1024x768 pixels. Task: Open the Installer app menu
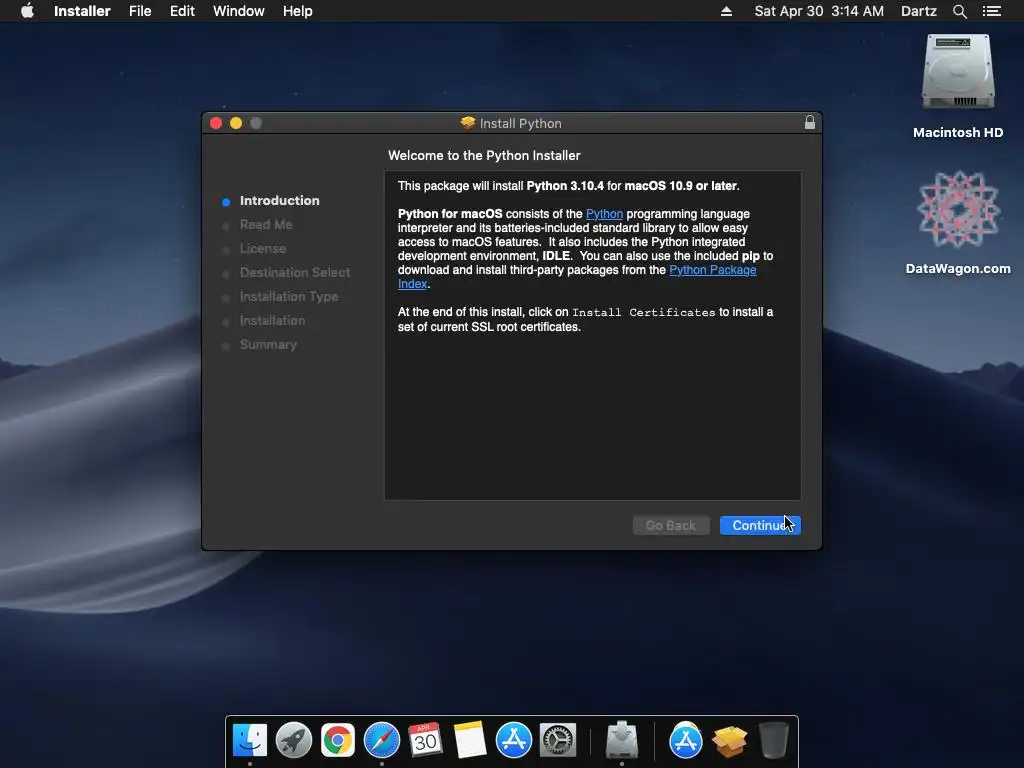82,11
